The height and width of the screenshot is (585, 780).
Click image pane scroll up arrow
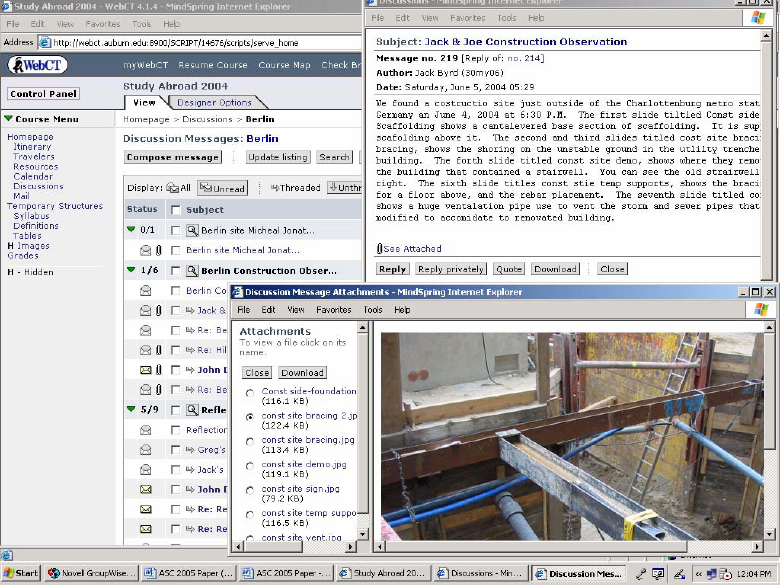769,327
